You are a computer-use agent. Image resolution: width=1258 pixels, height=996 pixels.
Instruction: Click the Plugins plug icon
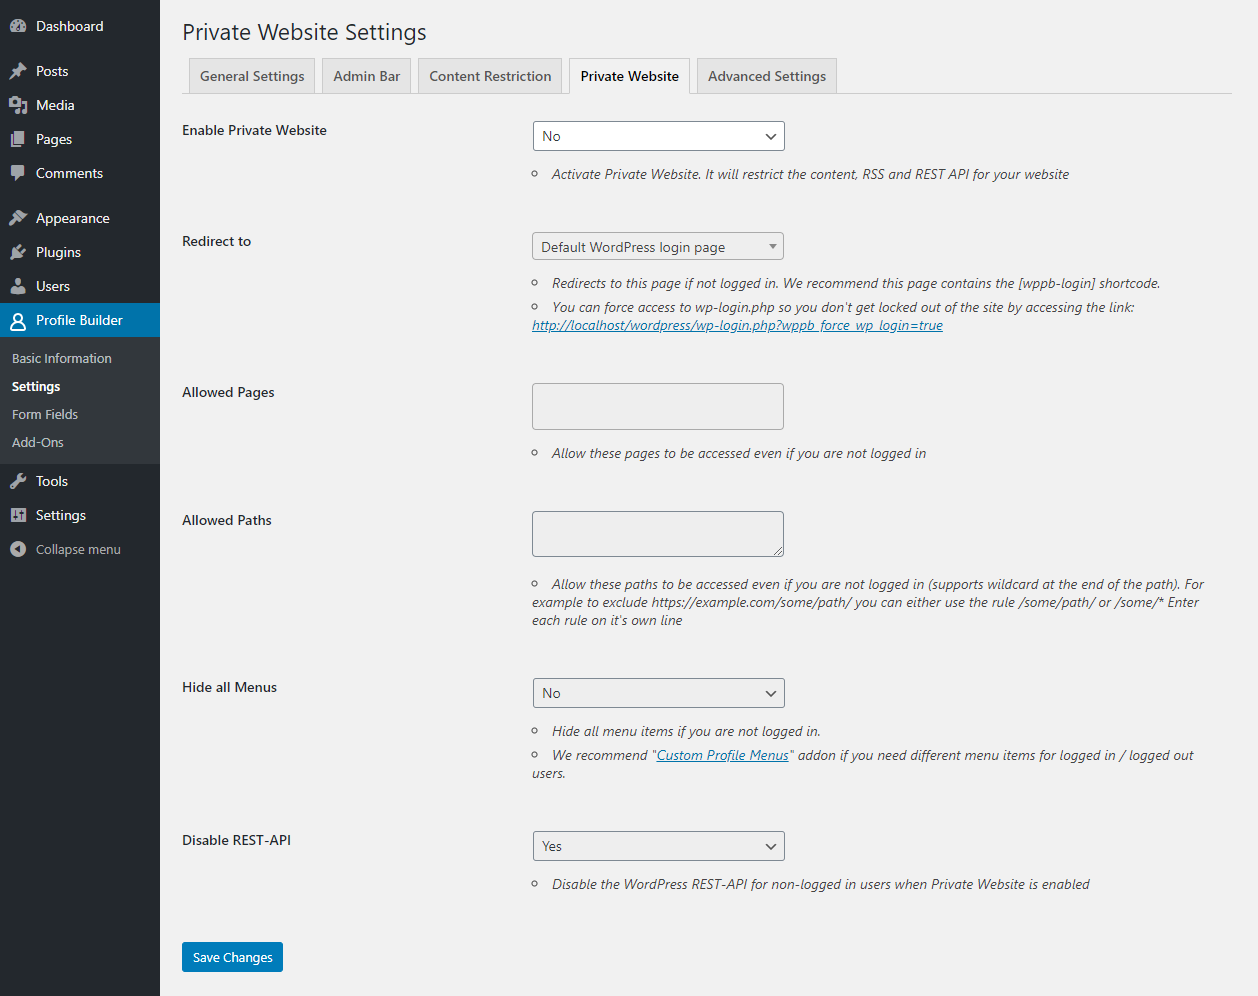point(18,252)
